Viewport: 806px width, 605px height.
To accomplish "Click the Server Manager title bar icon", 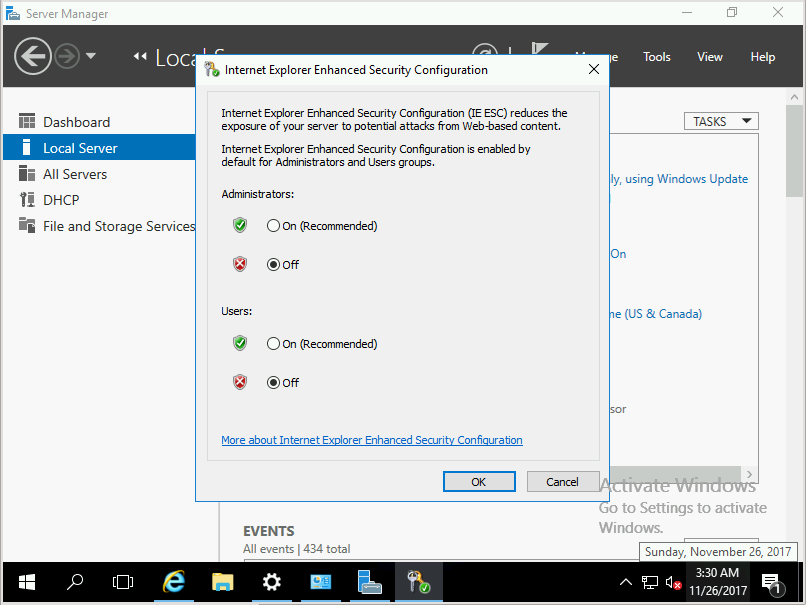I will pyautogui.click(x=12, y=13).
